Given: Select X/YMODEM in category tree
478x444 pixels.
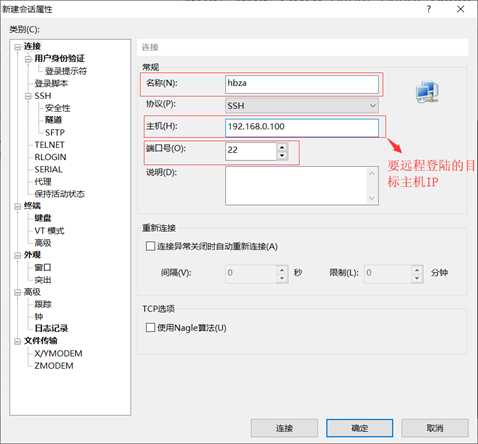Looking at the screenshot, I should [58, 353].
